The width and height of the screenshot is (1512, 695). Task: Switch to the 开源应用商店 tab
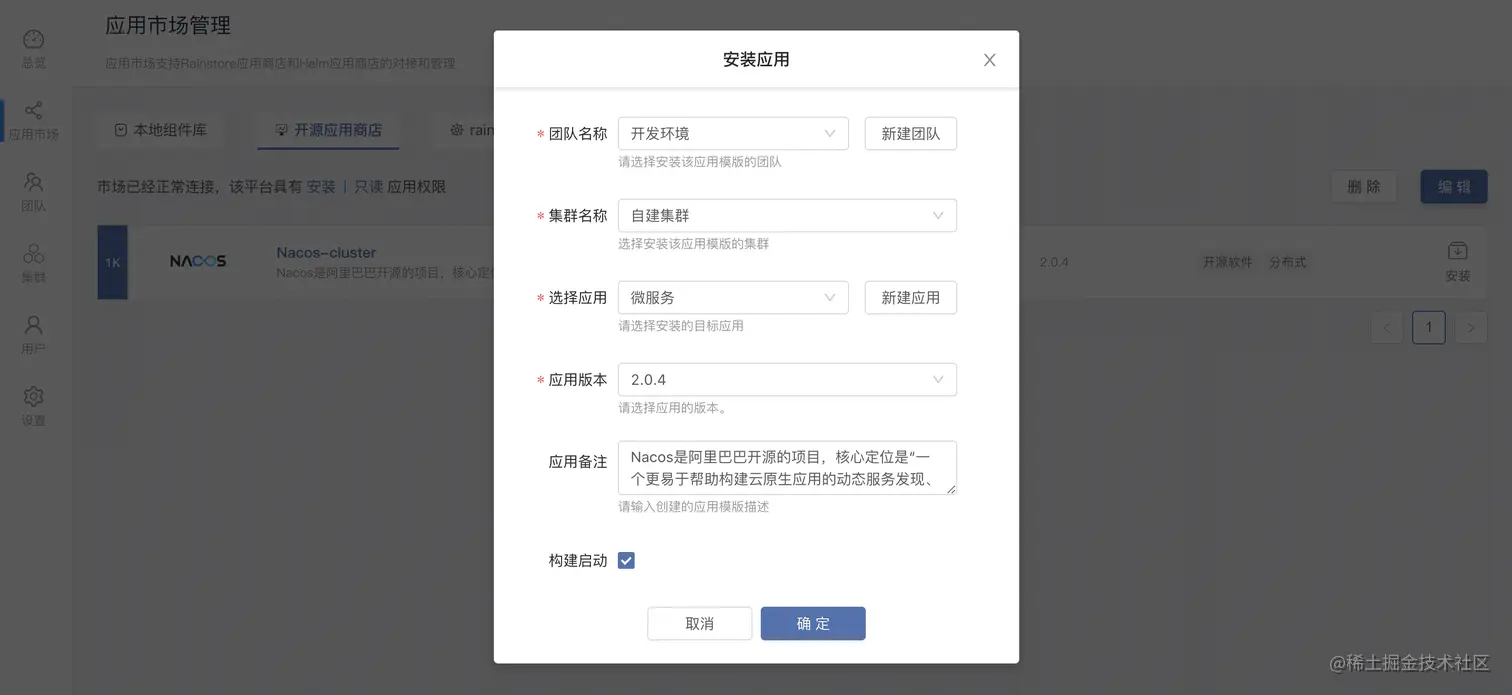[328, 130]
